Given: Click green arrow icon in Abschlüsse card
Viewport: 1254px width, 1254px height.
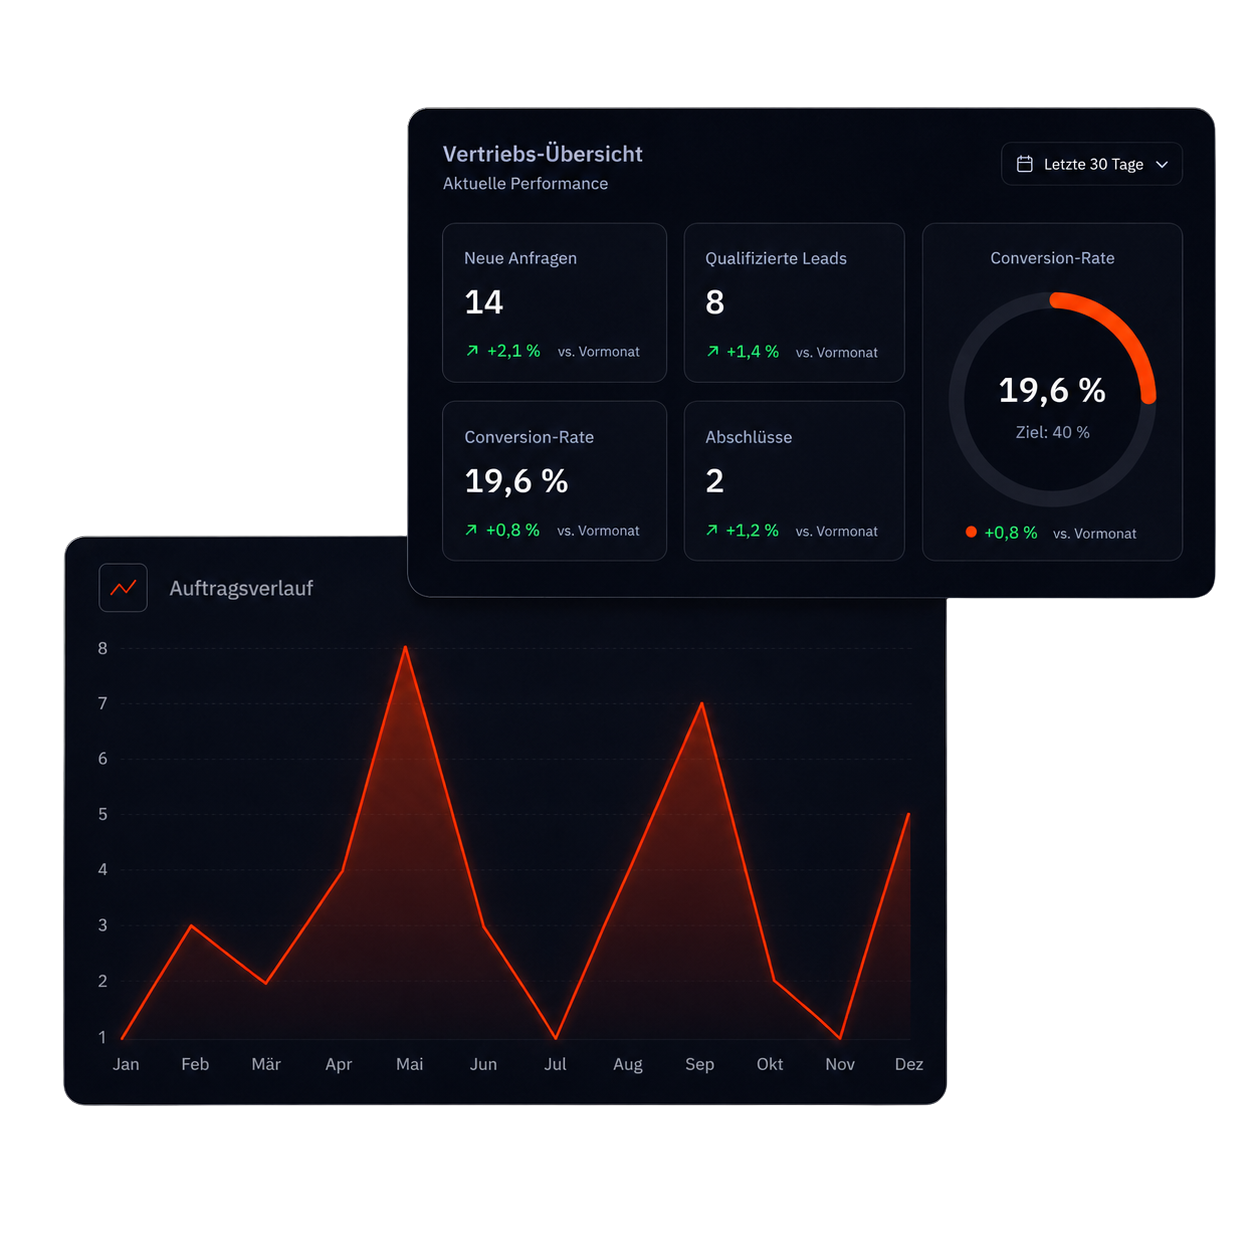Looking at the screenshot, I should (x=712, y=530).
